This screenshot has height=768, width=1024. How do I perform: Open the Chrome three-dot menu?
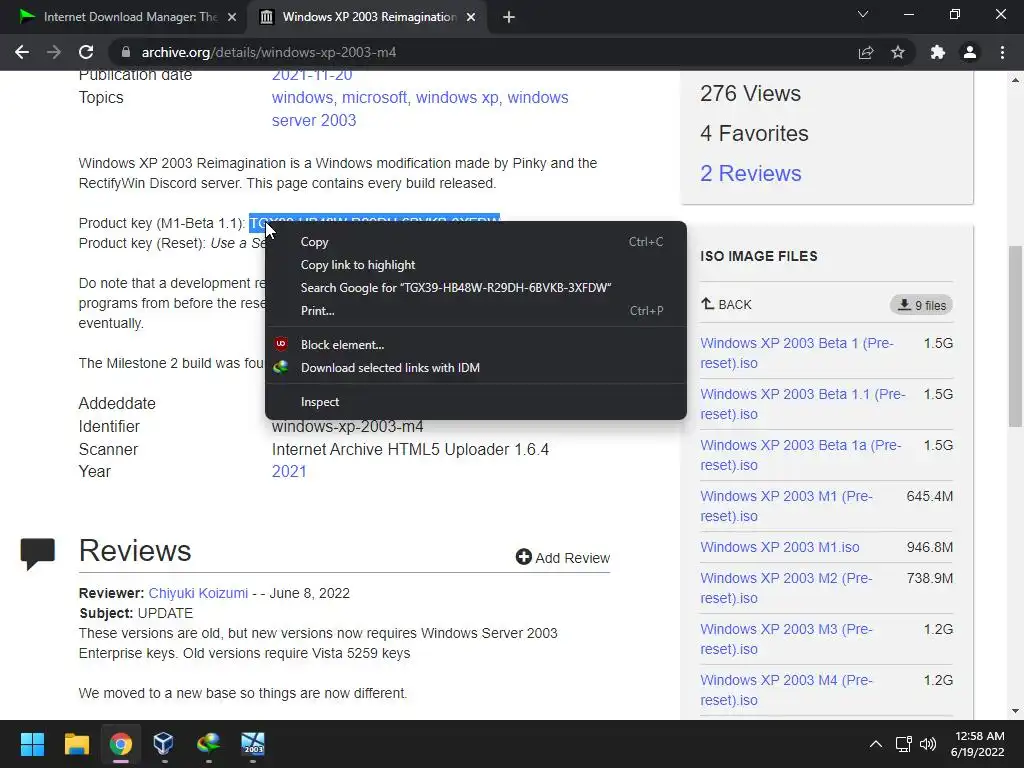point(1002,52)
